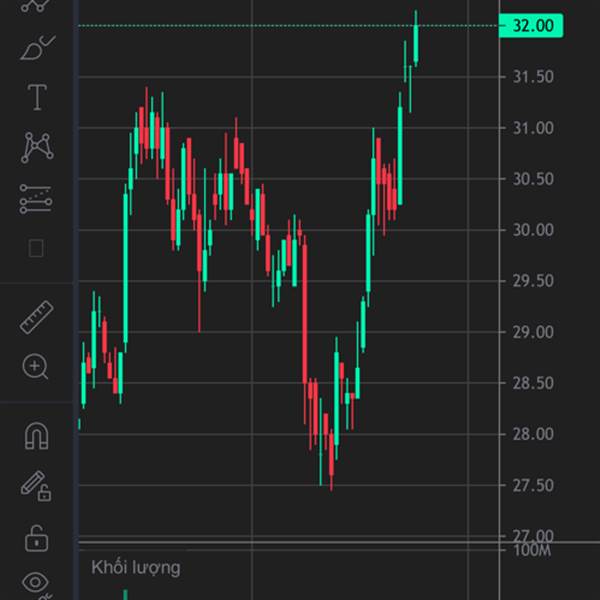
Task: Click the 28.00 price axis label
Action: [533, 434]
